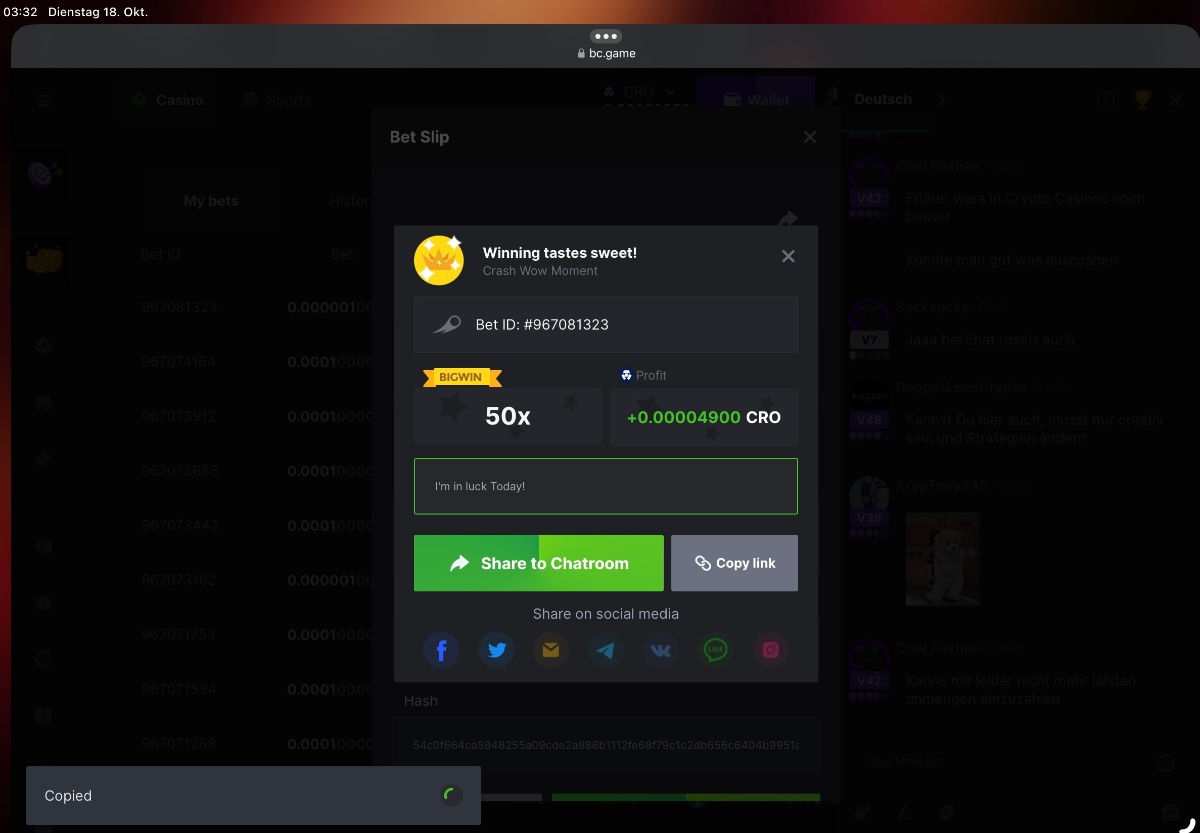Edit the "I'm in luck Today!" message field
This screenshot has height=833, width=1200.
pos(606,486)
